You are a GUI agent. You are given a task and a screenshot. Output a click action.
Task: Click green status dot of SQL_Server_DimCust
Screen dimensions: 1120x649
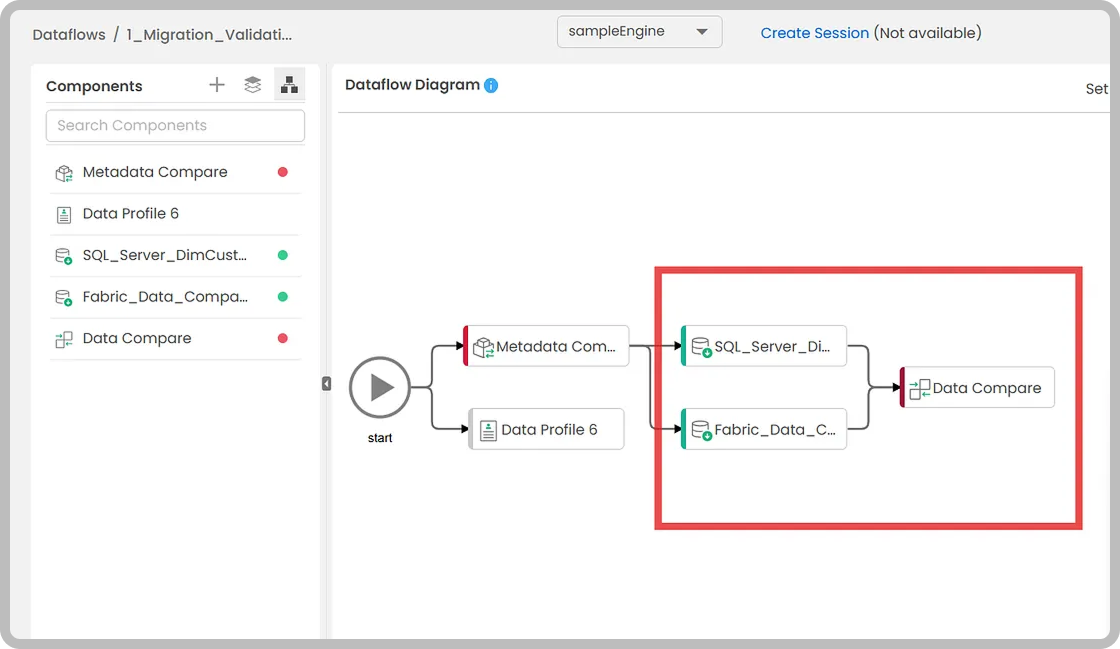283,255
